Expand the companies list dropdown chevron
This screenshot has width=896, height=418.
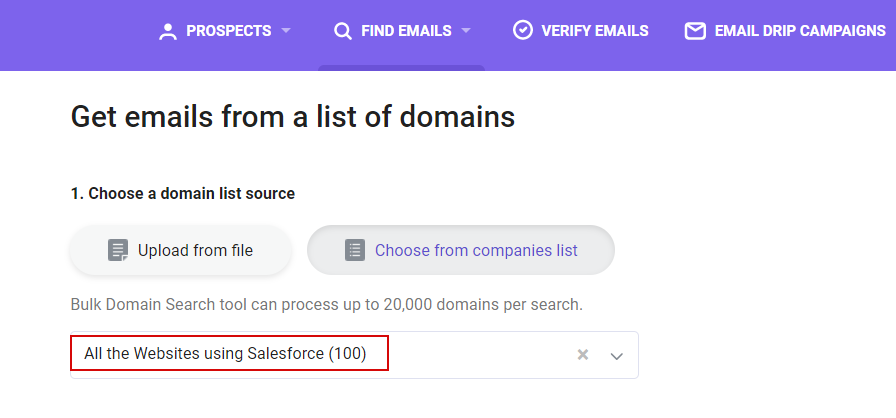click(x=617, y=356)
